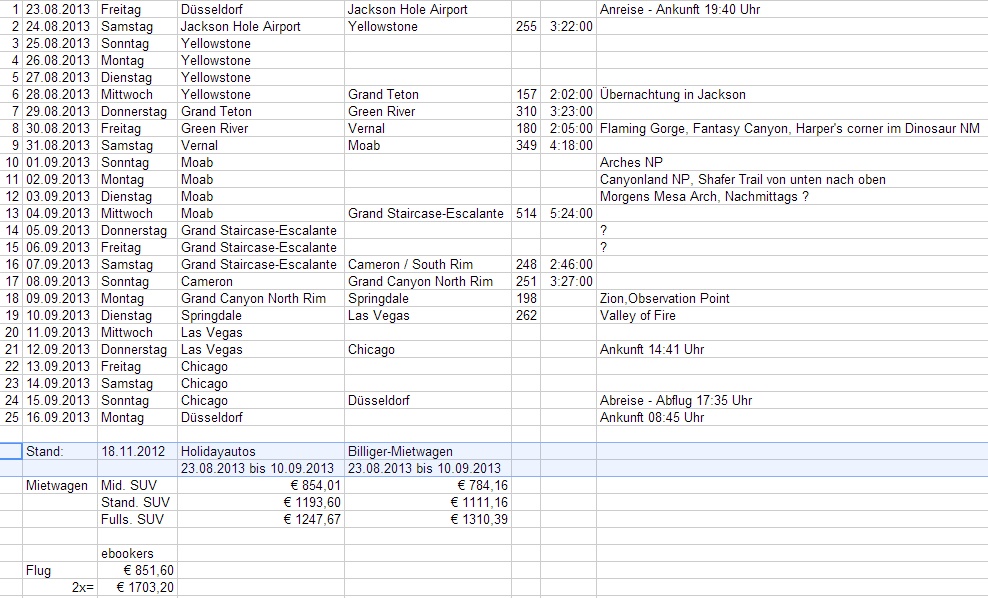
Task: Select the € 1703,20 flight total cell
Action: pos(145,587)
